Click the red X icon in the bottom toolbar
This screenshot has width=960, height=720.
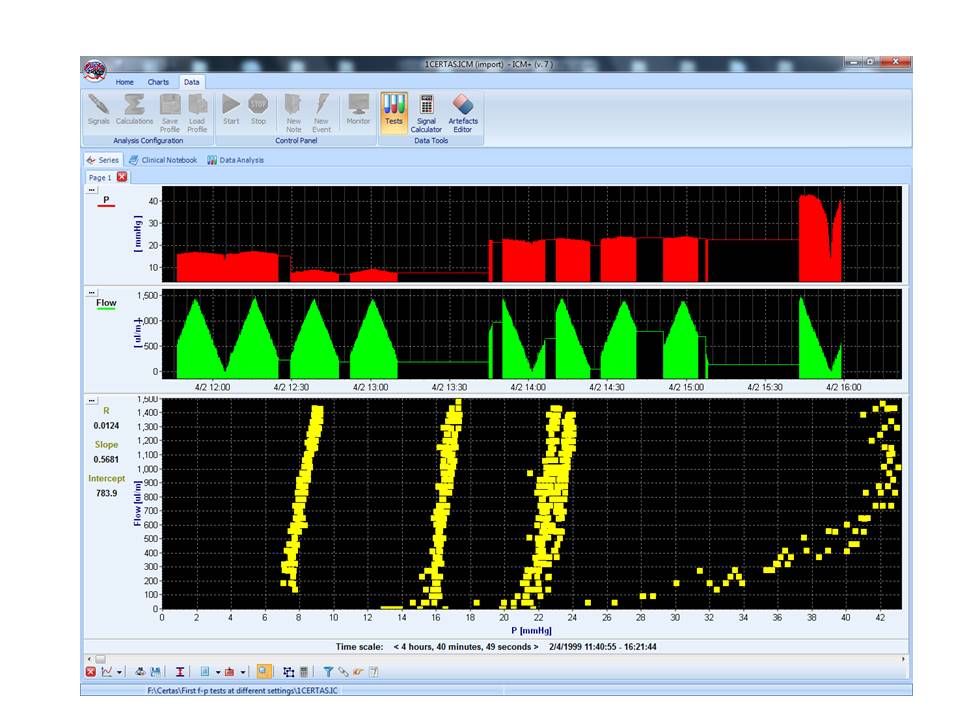pyautogui.click(x=90, y=672)
